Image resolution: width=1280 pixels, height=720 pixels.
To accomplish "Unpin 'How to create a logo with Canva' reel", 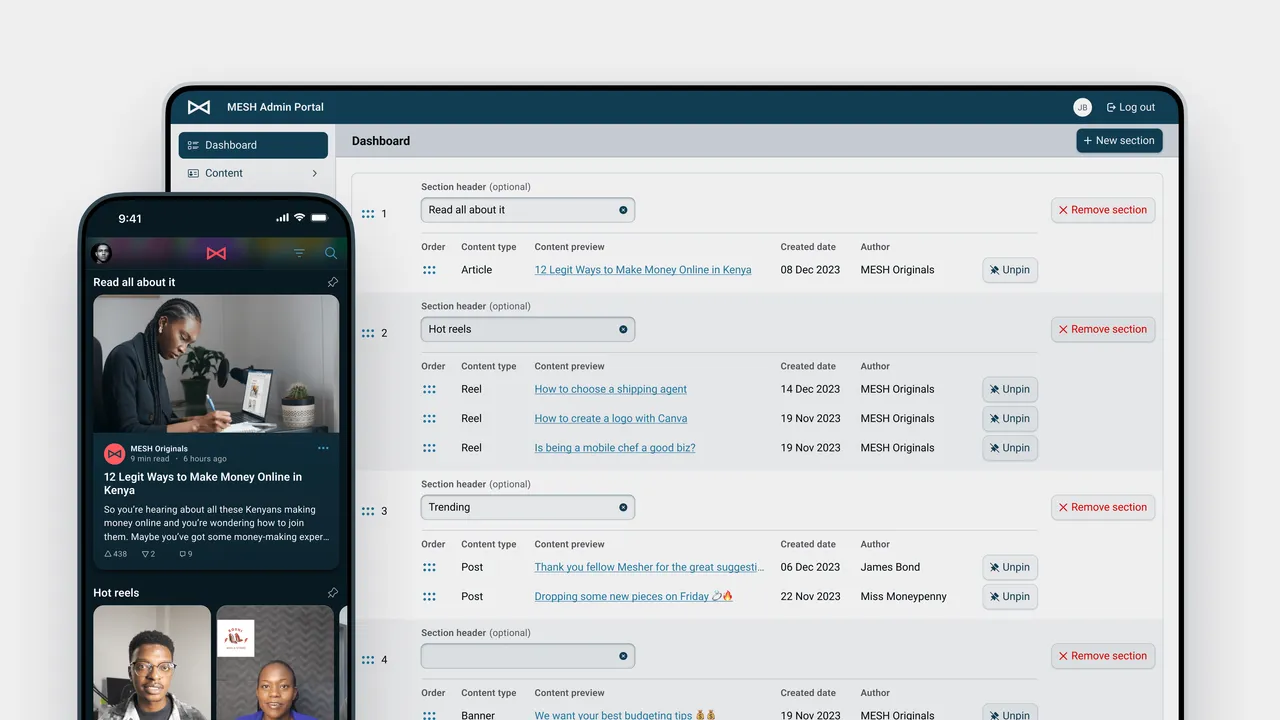I will point(1010,419).
